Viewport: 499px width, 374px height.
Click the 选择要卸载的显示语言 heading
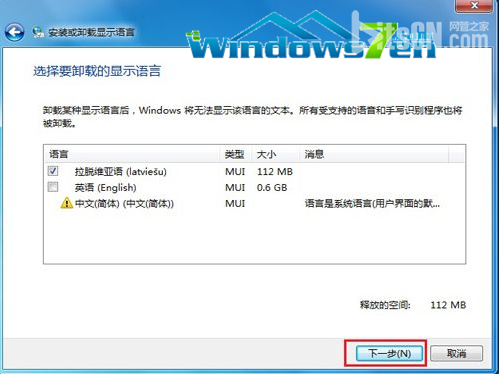97,71
